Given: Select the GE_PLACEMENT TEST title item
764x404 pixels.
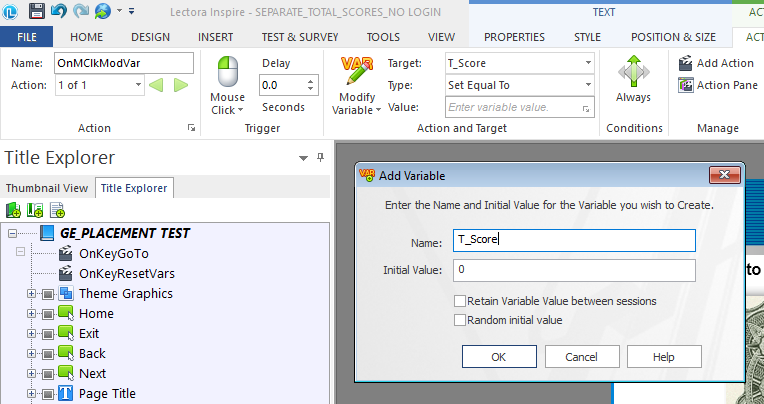Looking at the screenshot, I should 125,233.
